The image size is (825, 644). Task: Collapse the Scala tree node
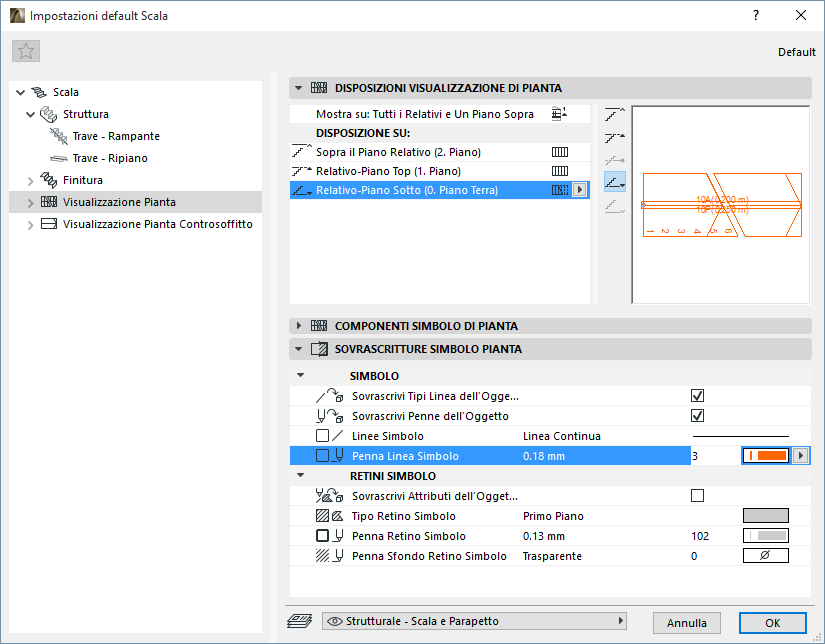[x=21, y=93]
